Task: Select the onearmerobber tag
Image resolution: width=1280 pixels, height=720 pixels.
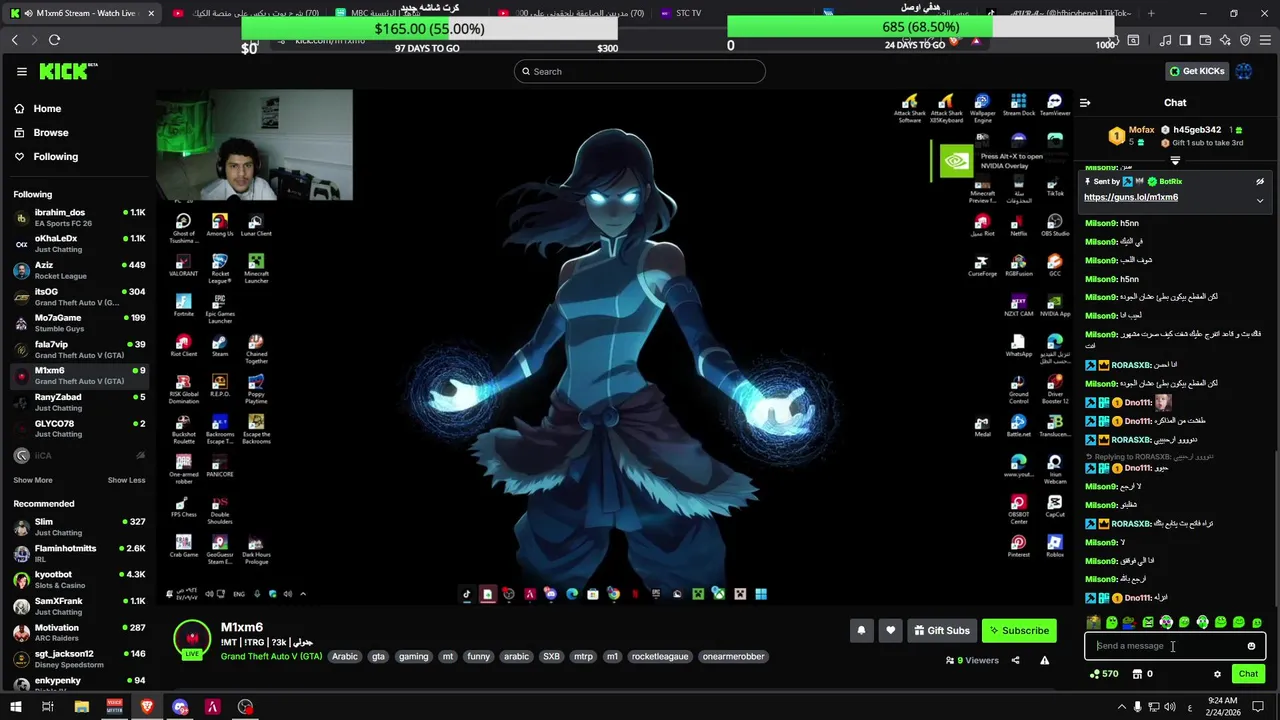Action: pos(733,657)
